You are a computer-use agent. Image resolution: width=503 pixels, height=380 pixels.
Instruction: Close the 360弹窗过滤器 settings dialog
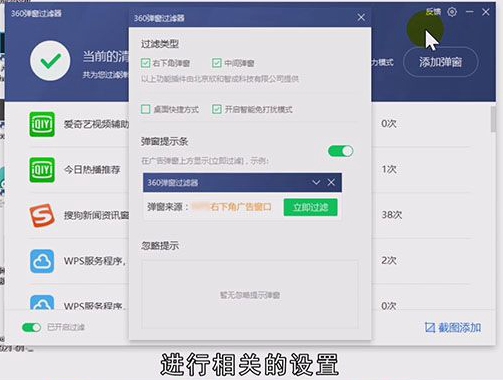click(x=361, y=17)
